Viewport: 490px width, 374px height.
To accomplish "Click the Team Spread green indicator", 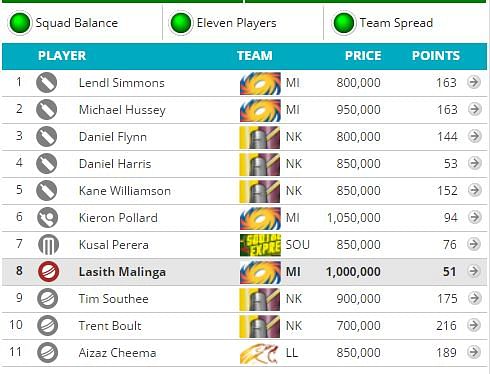I will coord(344,23).
